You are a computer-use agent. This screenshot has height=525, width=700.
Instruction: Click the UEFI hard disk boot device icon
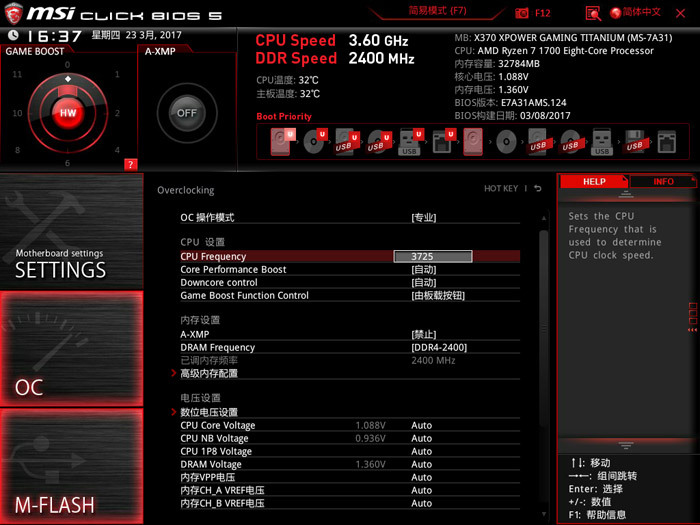(282, 142)
